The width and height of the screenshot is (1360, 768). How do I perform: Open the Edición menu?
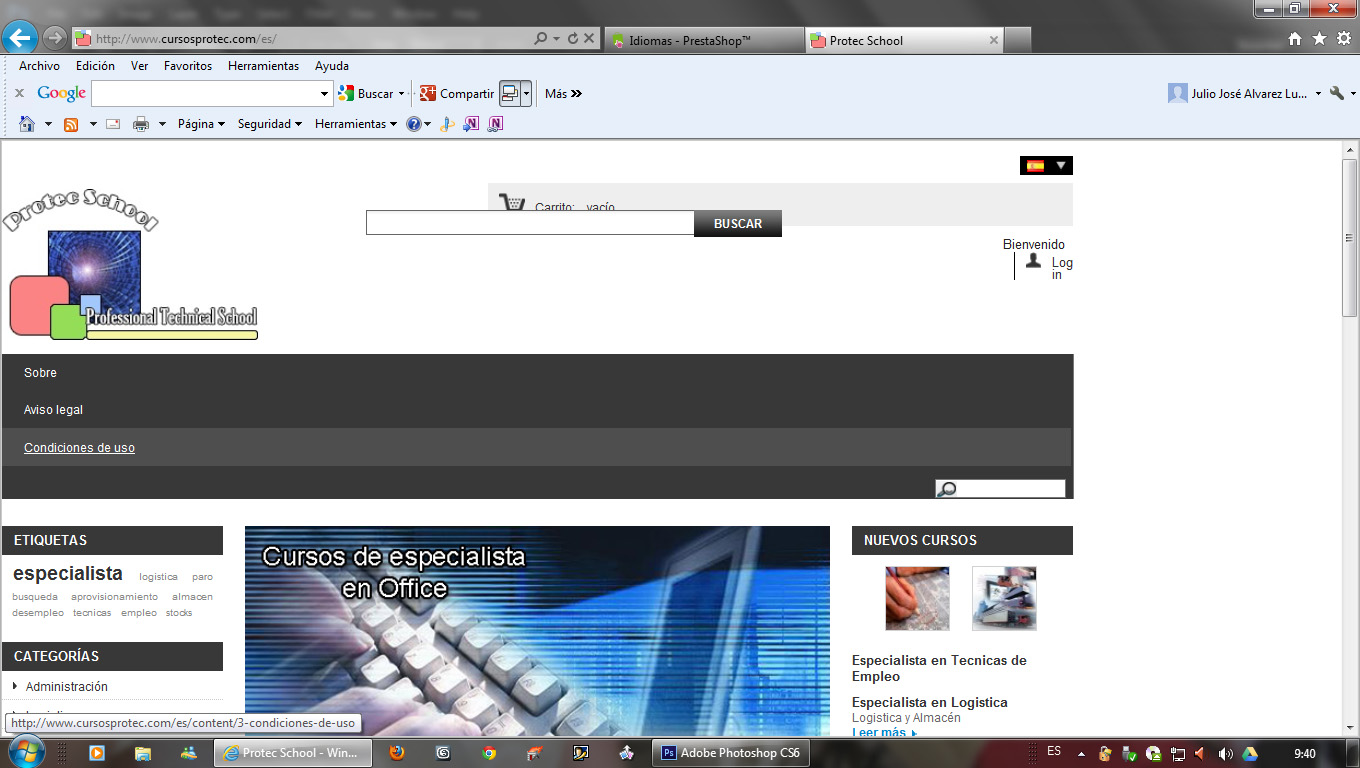point(95,66)
